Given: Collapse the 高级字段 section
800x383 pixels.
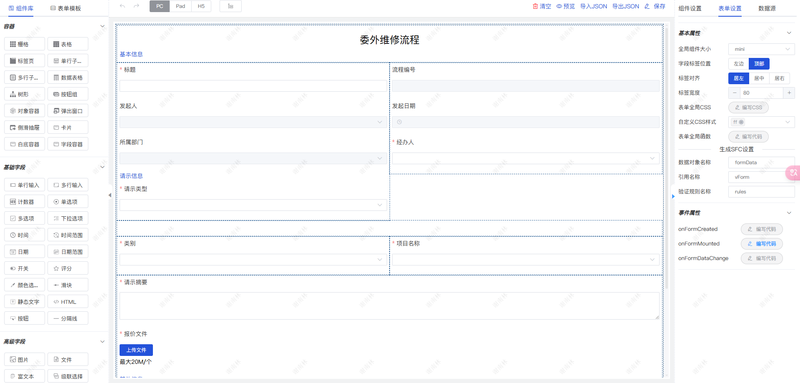Looking at the screenshot, I should coord(102,341).
